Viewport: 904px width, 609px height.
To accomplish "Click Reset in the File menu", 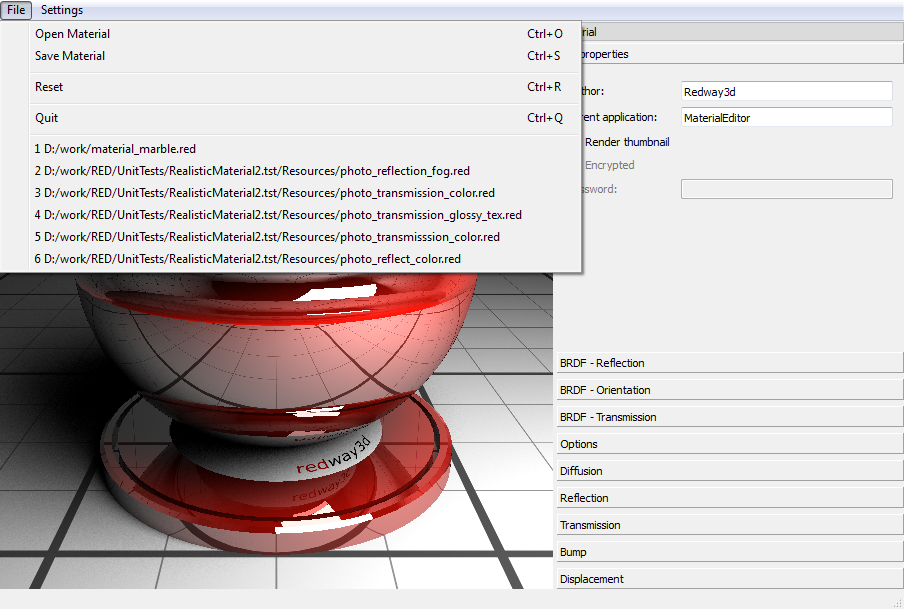I will (49, 87).
